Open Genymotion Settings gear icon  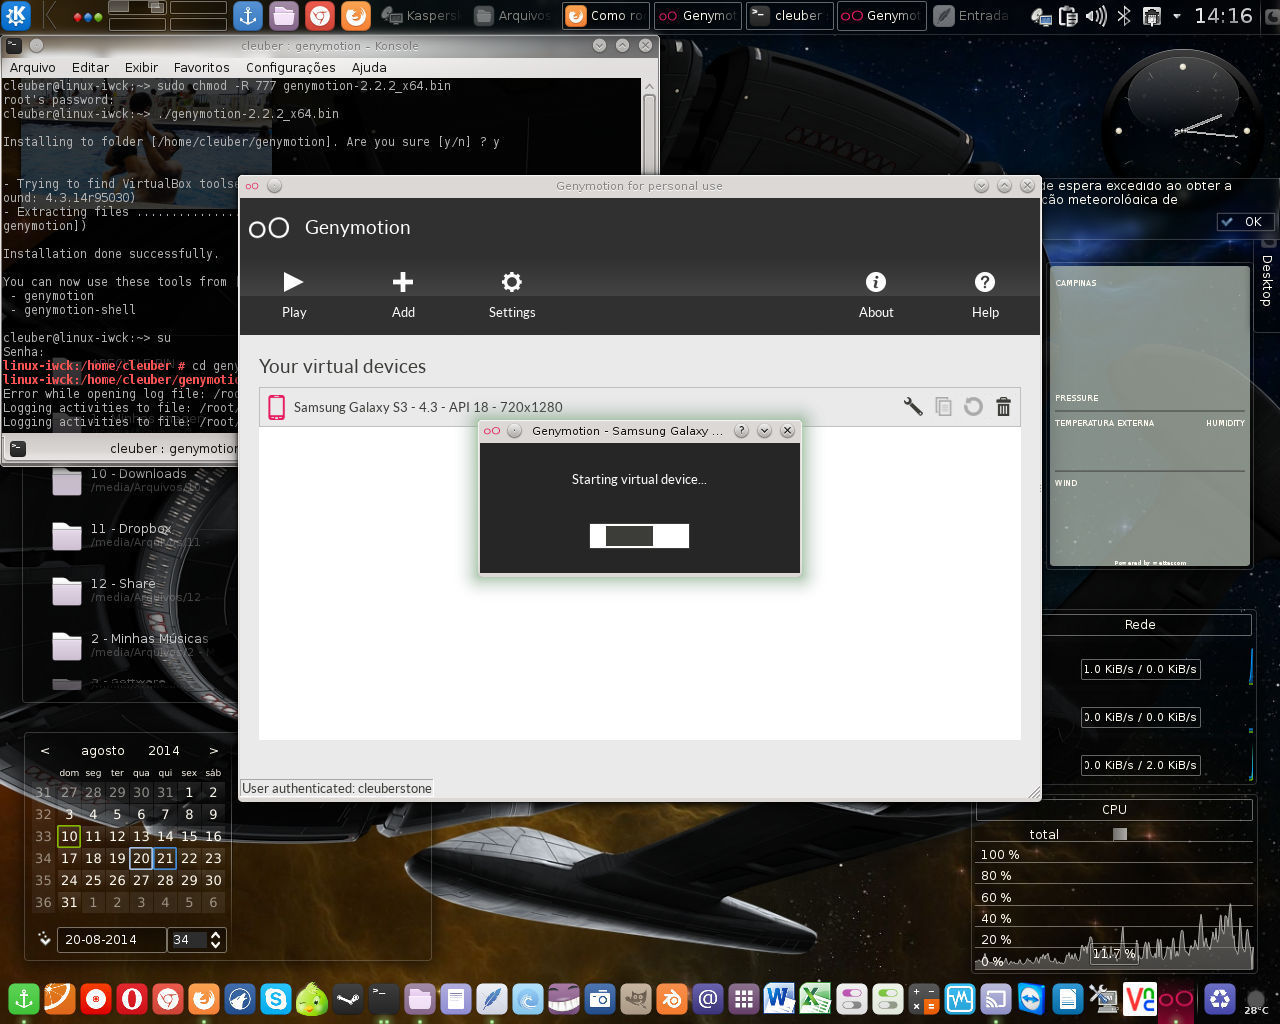(x=512, y=283)
